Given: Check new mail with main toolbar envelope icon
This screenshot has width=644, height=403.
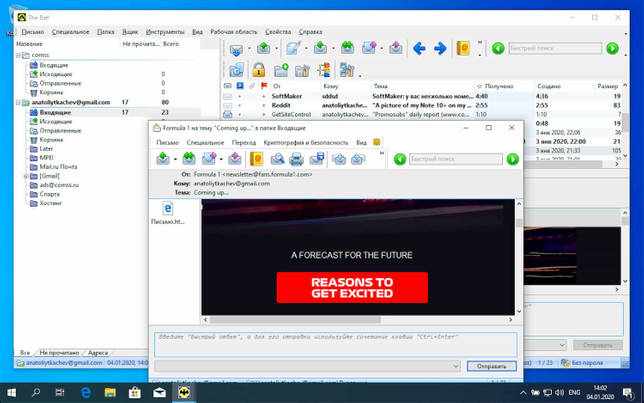Looking at the screenshot, I should tap(236, 49).
